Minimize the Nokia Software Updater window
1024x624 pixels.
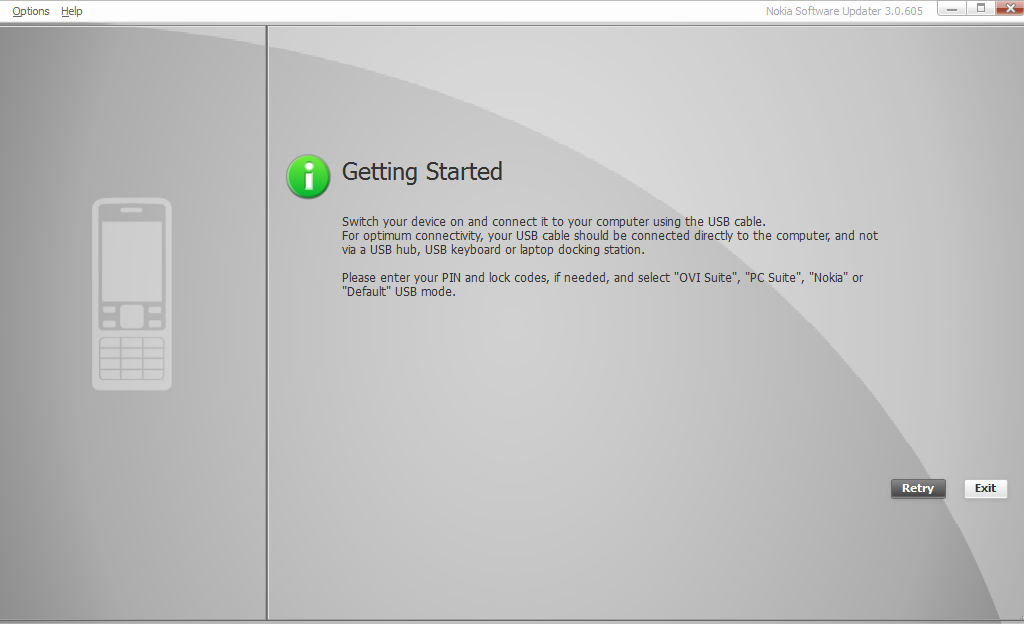pyautogui.click(x=952, y=8)
